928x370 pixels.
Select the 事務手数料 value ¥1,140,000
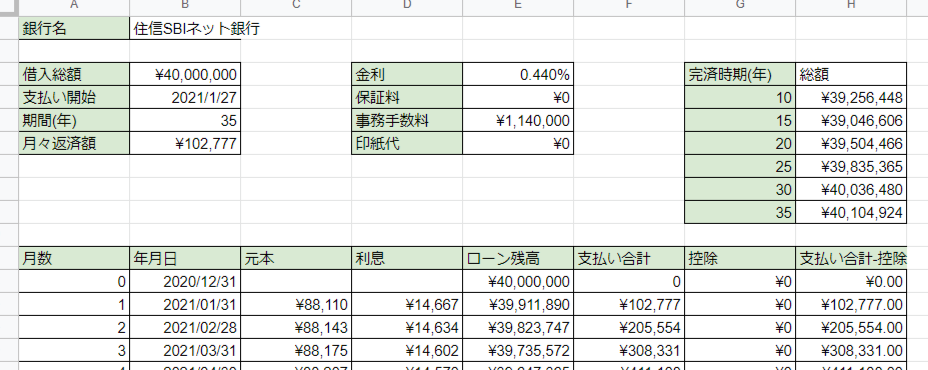click(518, 121)
